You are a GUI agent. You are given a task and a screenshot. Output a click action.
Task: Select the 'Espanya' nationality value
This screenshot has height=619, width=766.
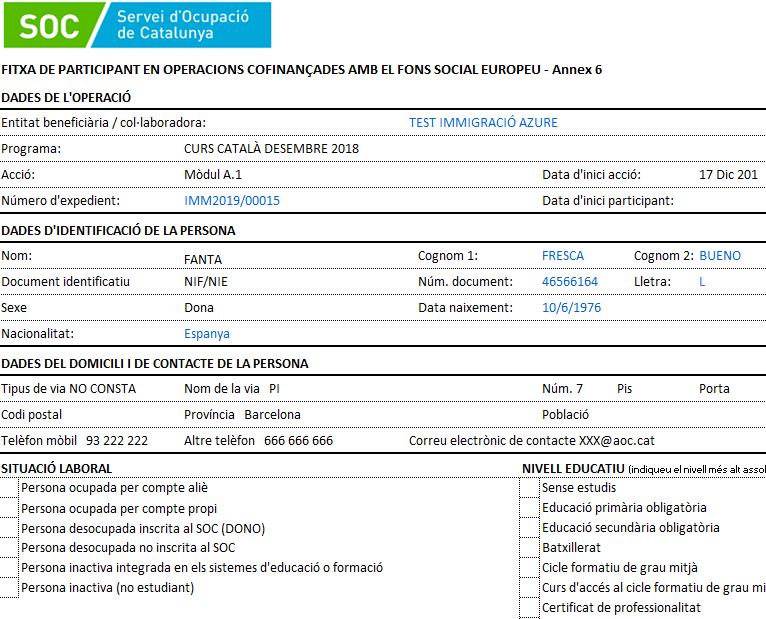click(x=207, y=334)
